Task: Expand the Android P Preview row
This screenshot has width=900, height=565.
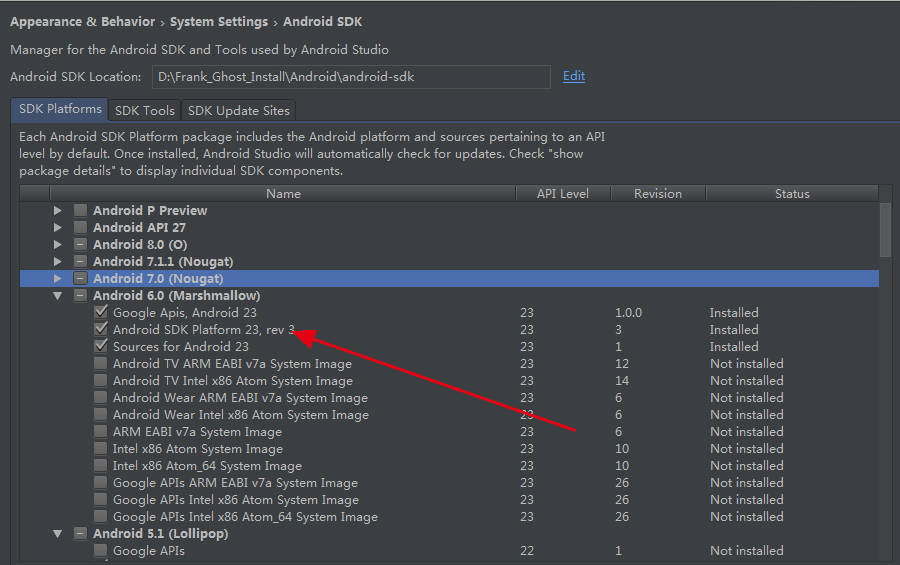Action: pos(57,211)
